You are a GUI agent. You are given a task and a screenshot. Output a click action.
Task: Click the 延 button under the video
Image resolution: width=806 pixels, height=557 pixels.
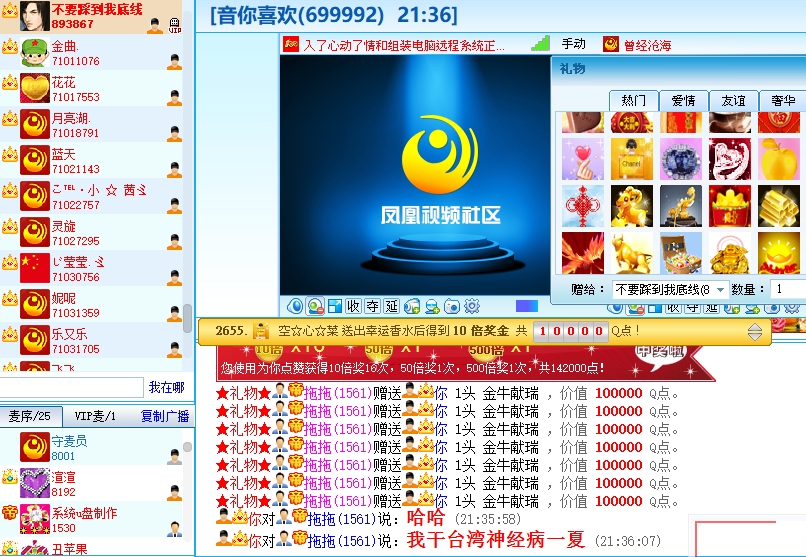[391, 306]
